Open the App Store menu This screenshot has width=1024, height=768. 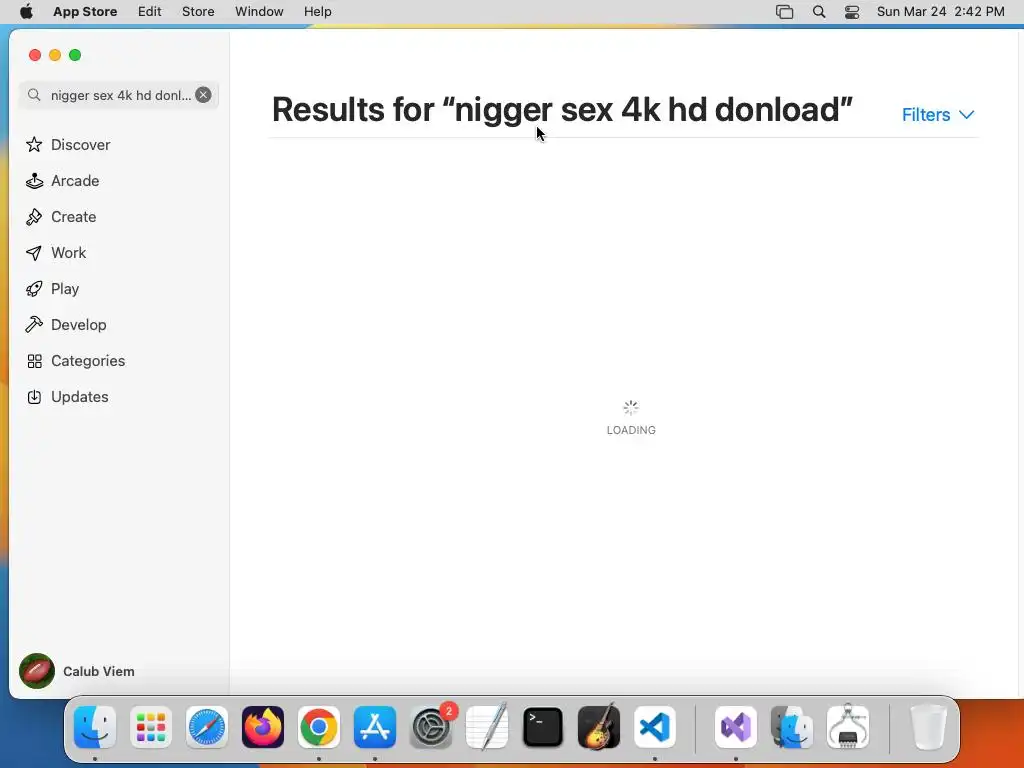pos(85,12)
